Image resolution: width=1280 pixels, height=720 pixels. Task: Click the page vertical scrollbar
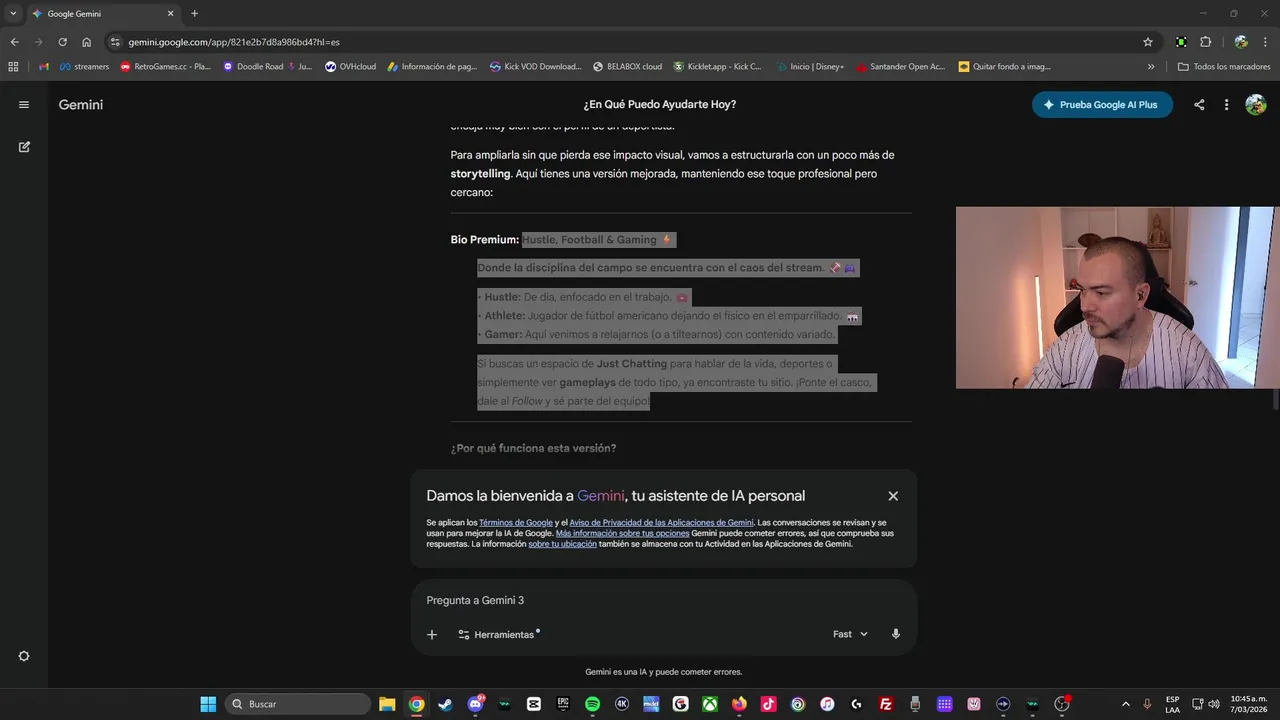pos(1274,399)
